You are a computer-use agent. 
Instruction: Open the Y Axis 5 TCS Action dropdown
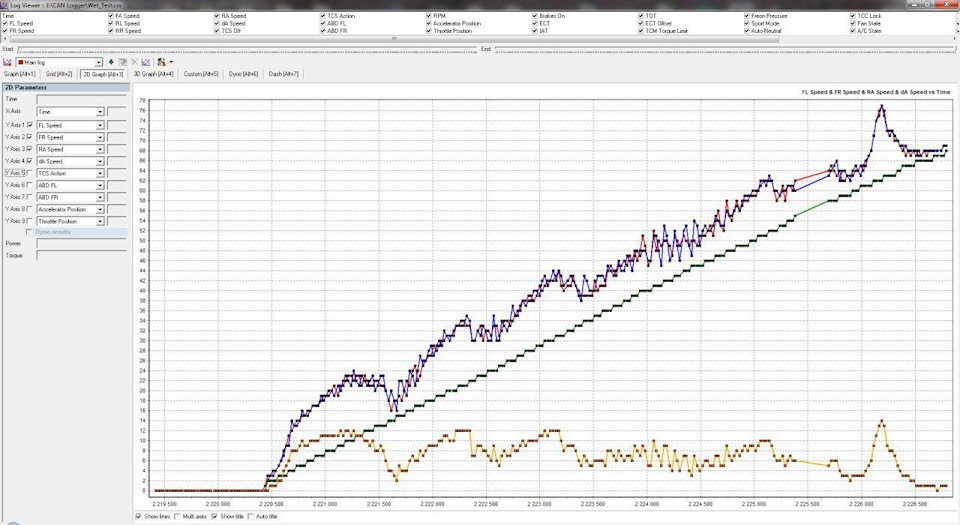coord(100,174)
